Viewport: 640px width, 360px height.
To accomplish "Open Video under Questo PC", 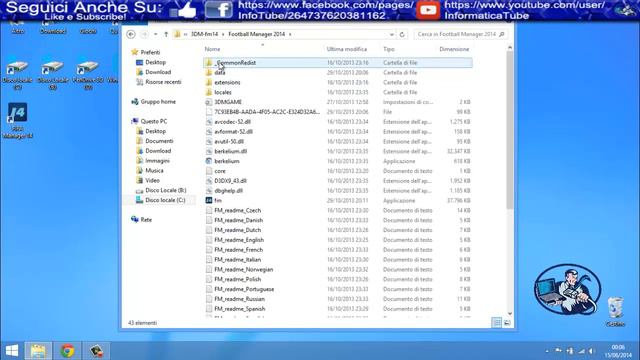I will (152, 180).
